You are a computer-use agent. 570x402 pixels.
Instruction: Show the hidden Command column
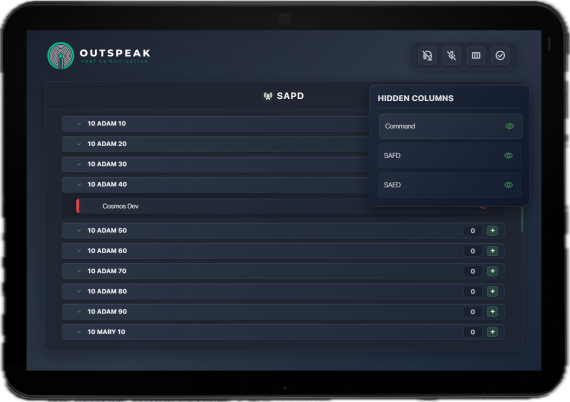[510, 126]
